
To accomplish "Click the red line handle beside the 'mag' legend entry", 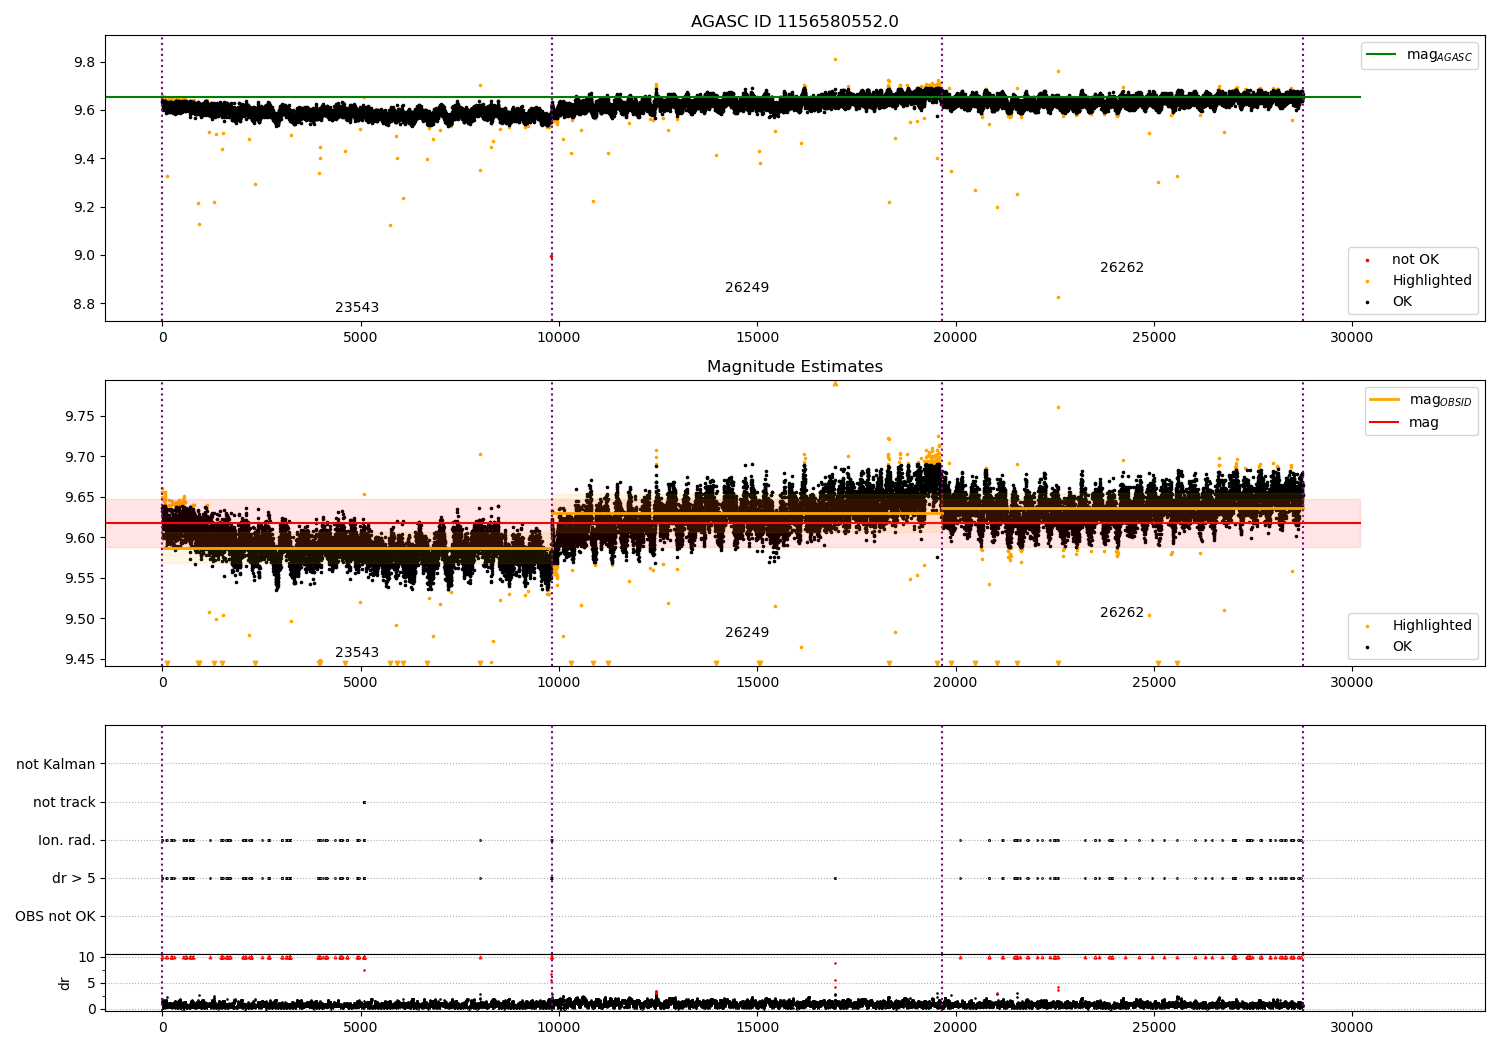I will point(1385,423).
